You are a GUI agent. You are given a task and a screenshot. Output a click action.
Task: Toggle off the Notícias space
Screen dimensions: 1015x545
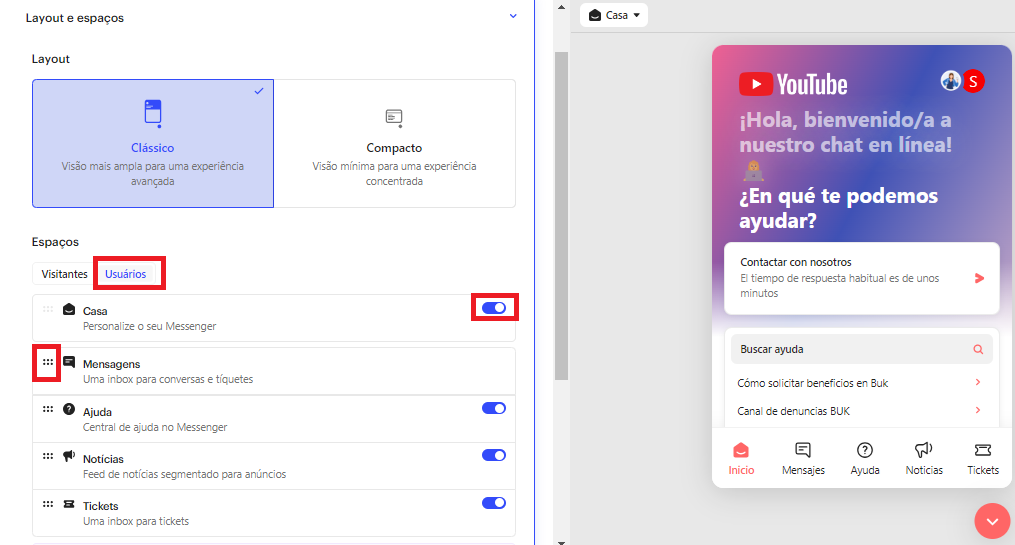point(494,455)
